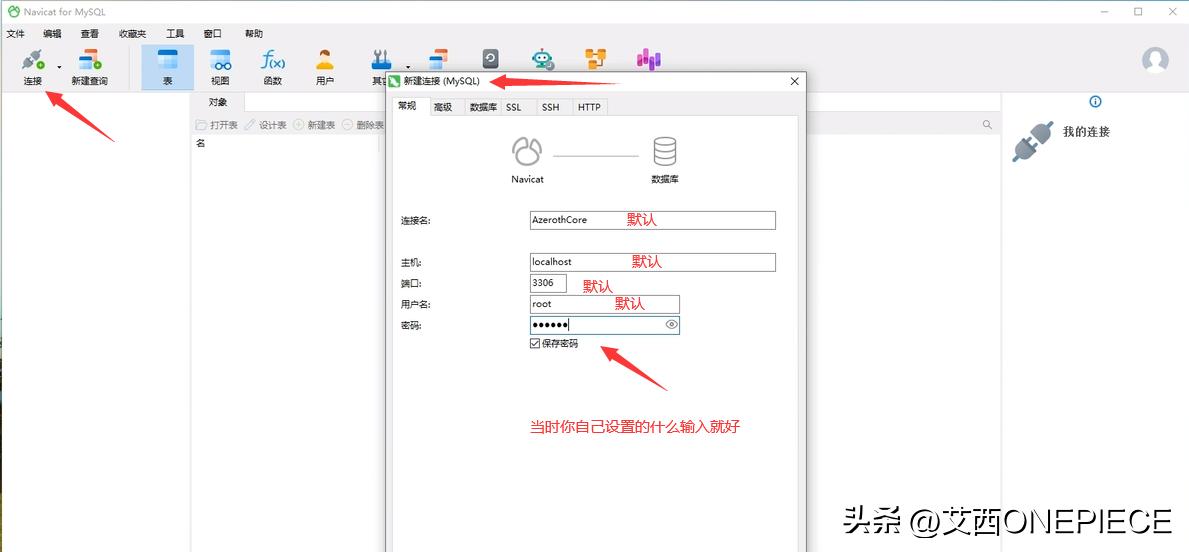This screenshot has height=552, width=1189.
Task: Click the search magnifier icon in object pane
Action: click(x=987, y=124)
